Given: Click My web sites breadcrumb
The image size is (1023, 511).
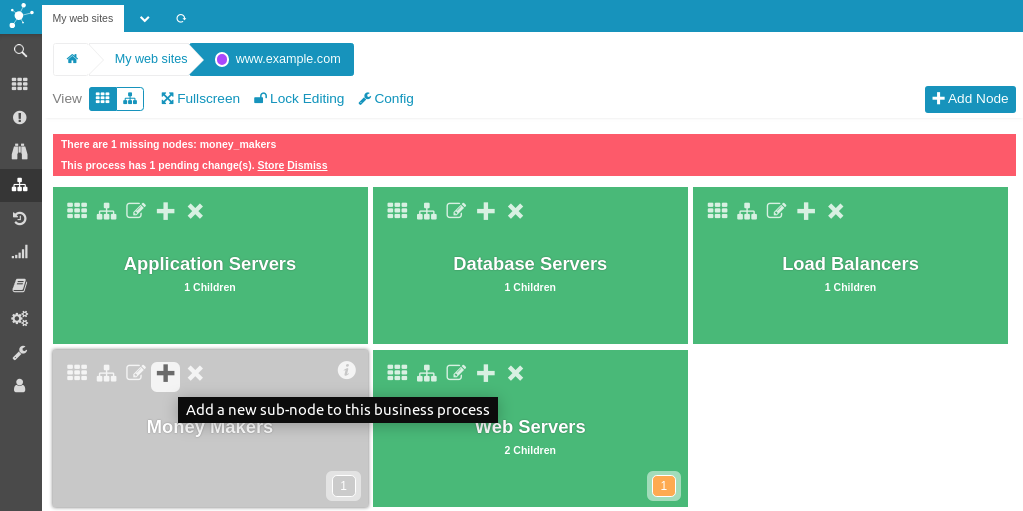Looking at the screenshot, I should pos(151,59).
